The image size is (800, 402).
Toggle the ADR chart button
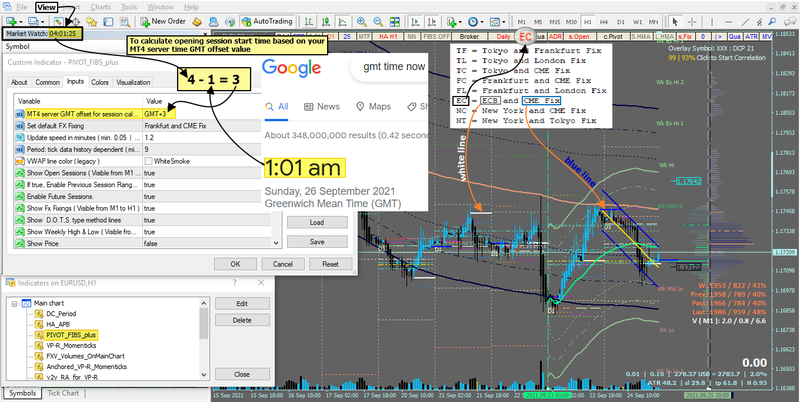[x=555, y=37]
